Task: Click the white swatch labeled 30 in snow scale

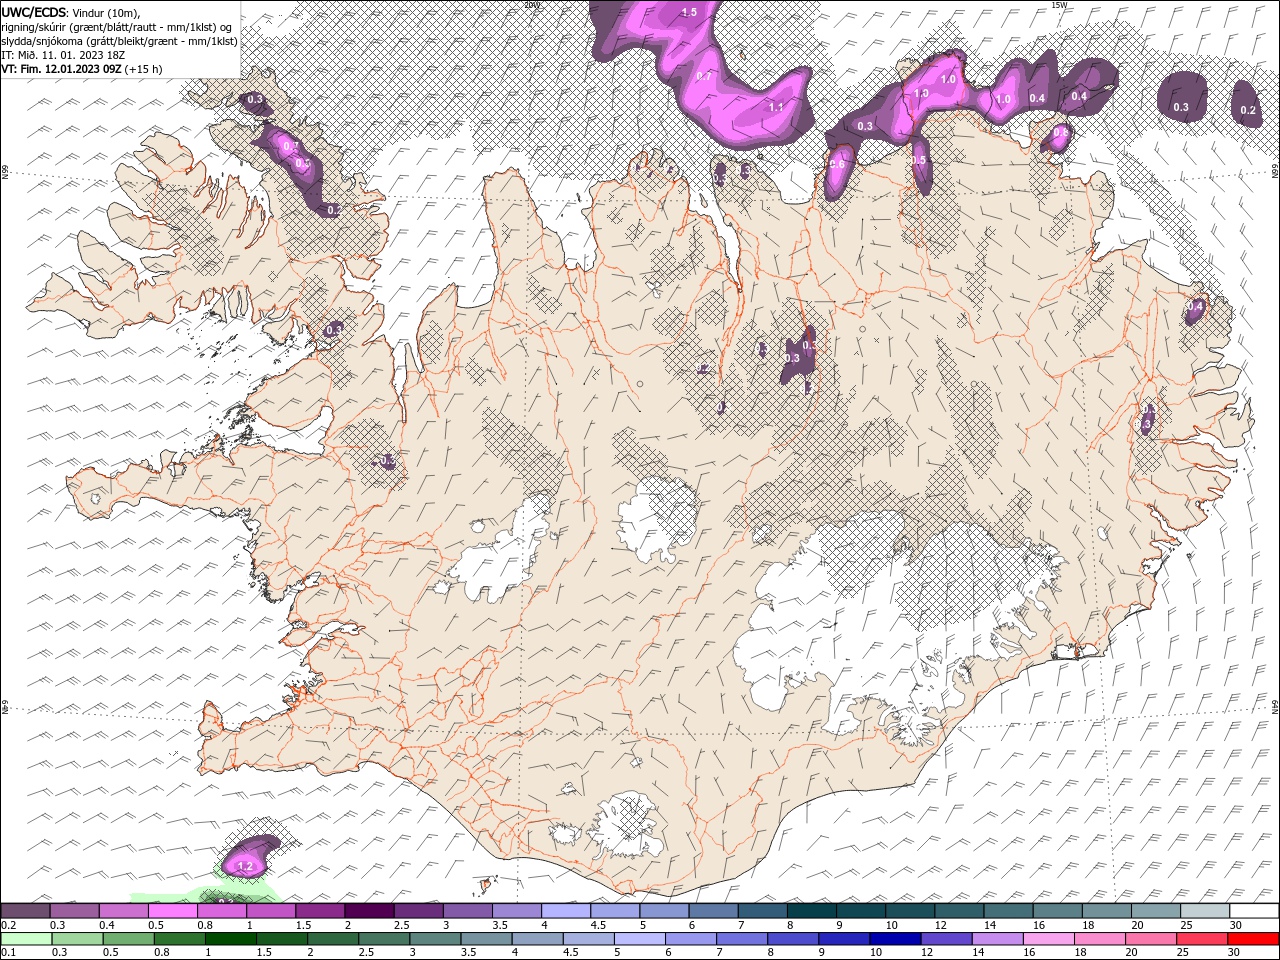Action: [1254, 910]
